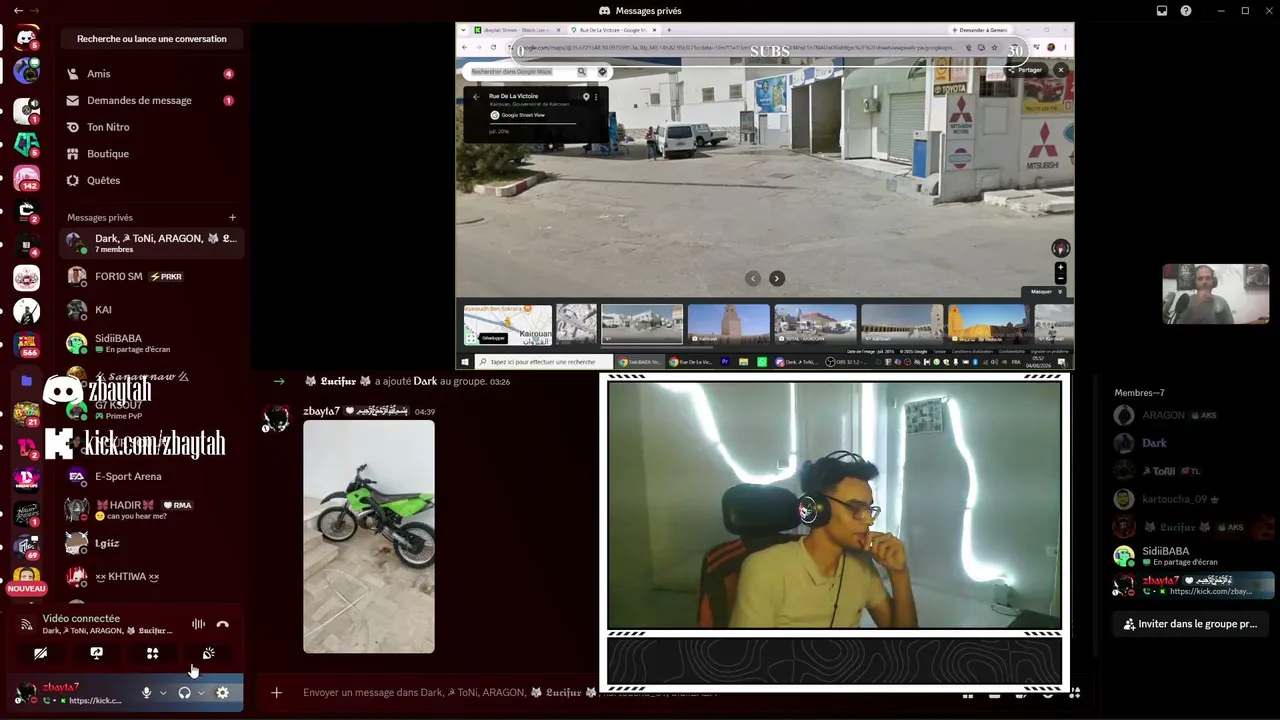Open the connection status signal icon

[27, 624]
